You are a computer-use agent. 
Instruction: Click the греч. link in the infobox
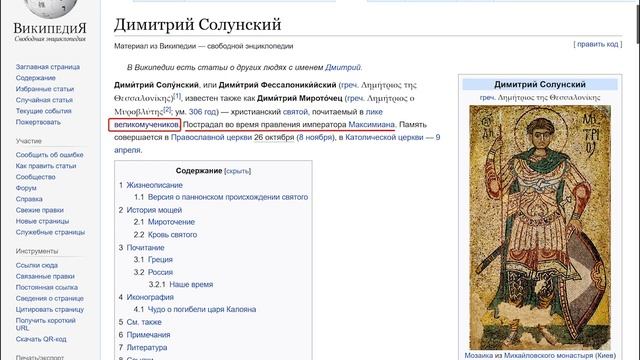pos(488,98)
